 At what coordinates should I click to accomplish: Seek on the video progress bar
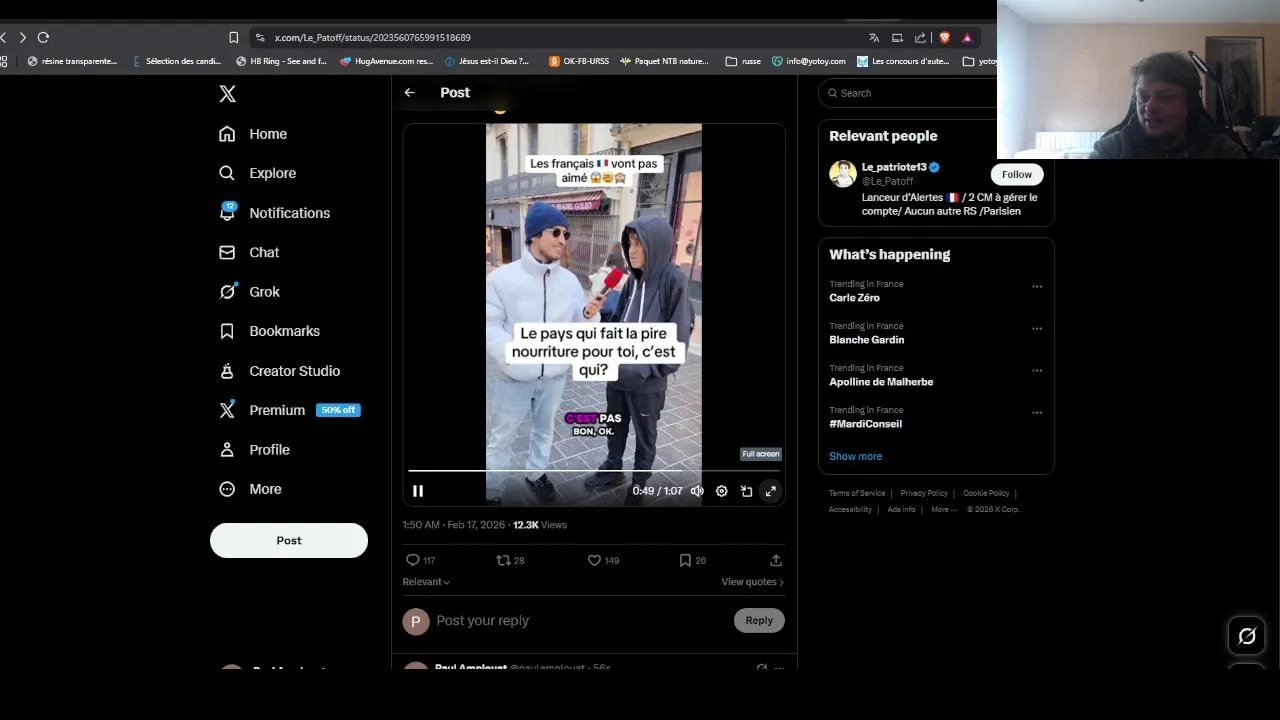pos(594,470)
